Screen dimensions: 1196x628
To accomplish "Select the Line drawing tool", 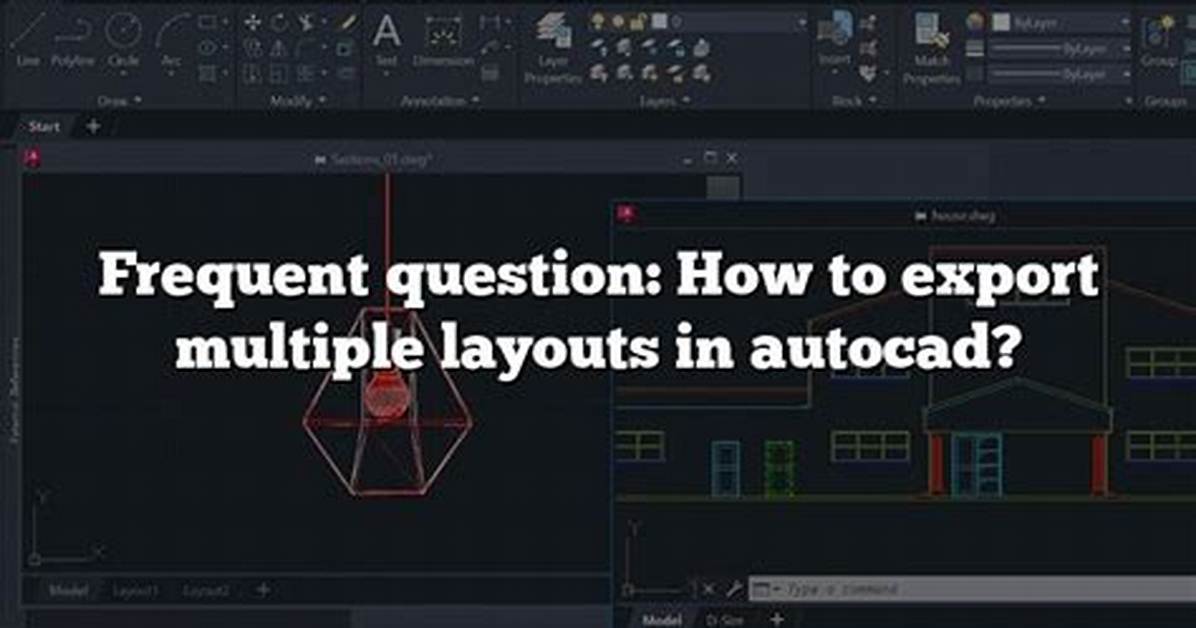I will point(27,38).
